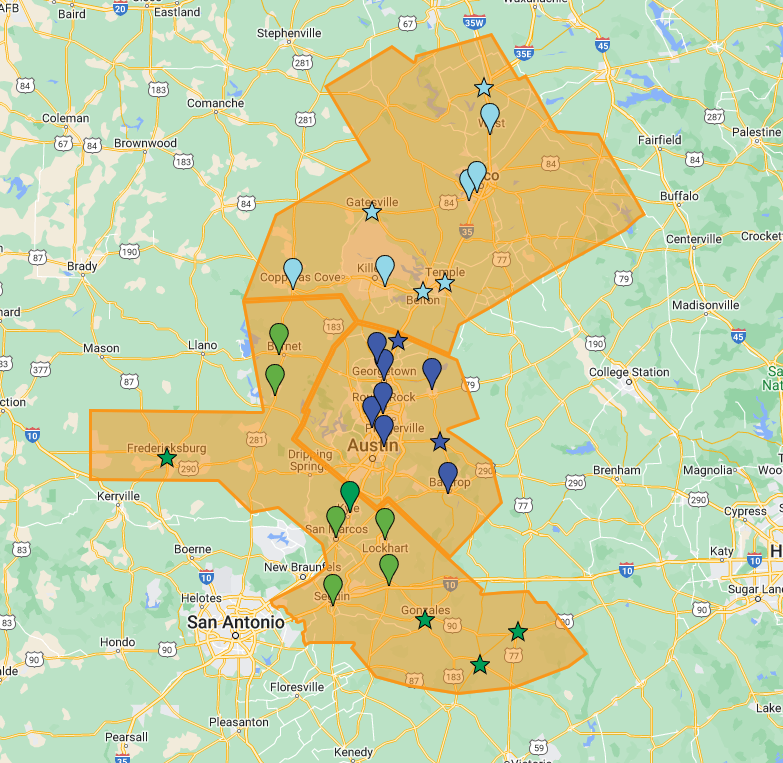Click the College Station label

pyautogui.click(x=629, y=372)
